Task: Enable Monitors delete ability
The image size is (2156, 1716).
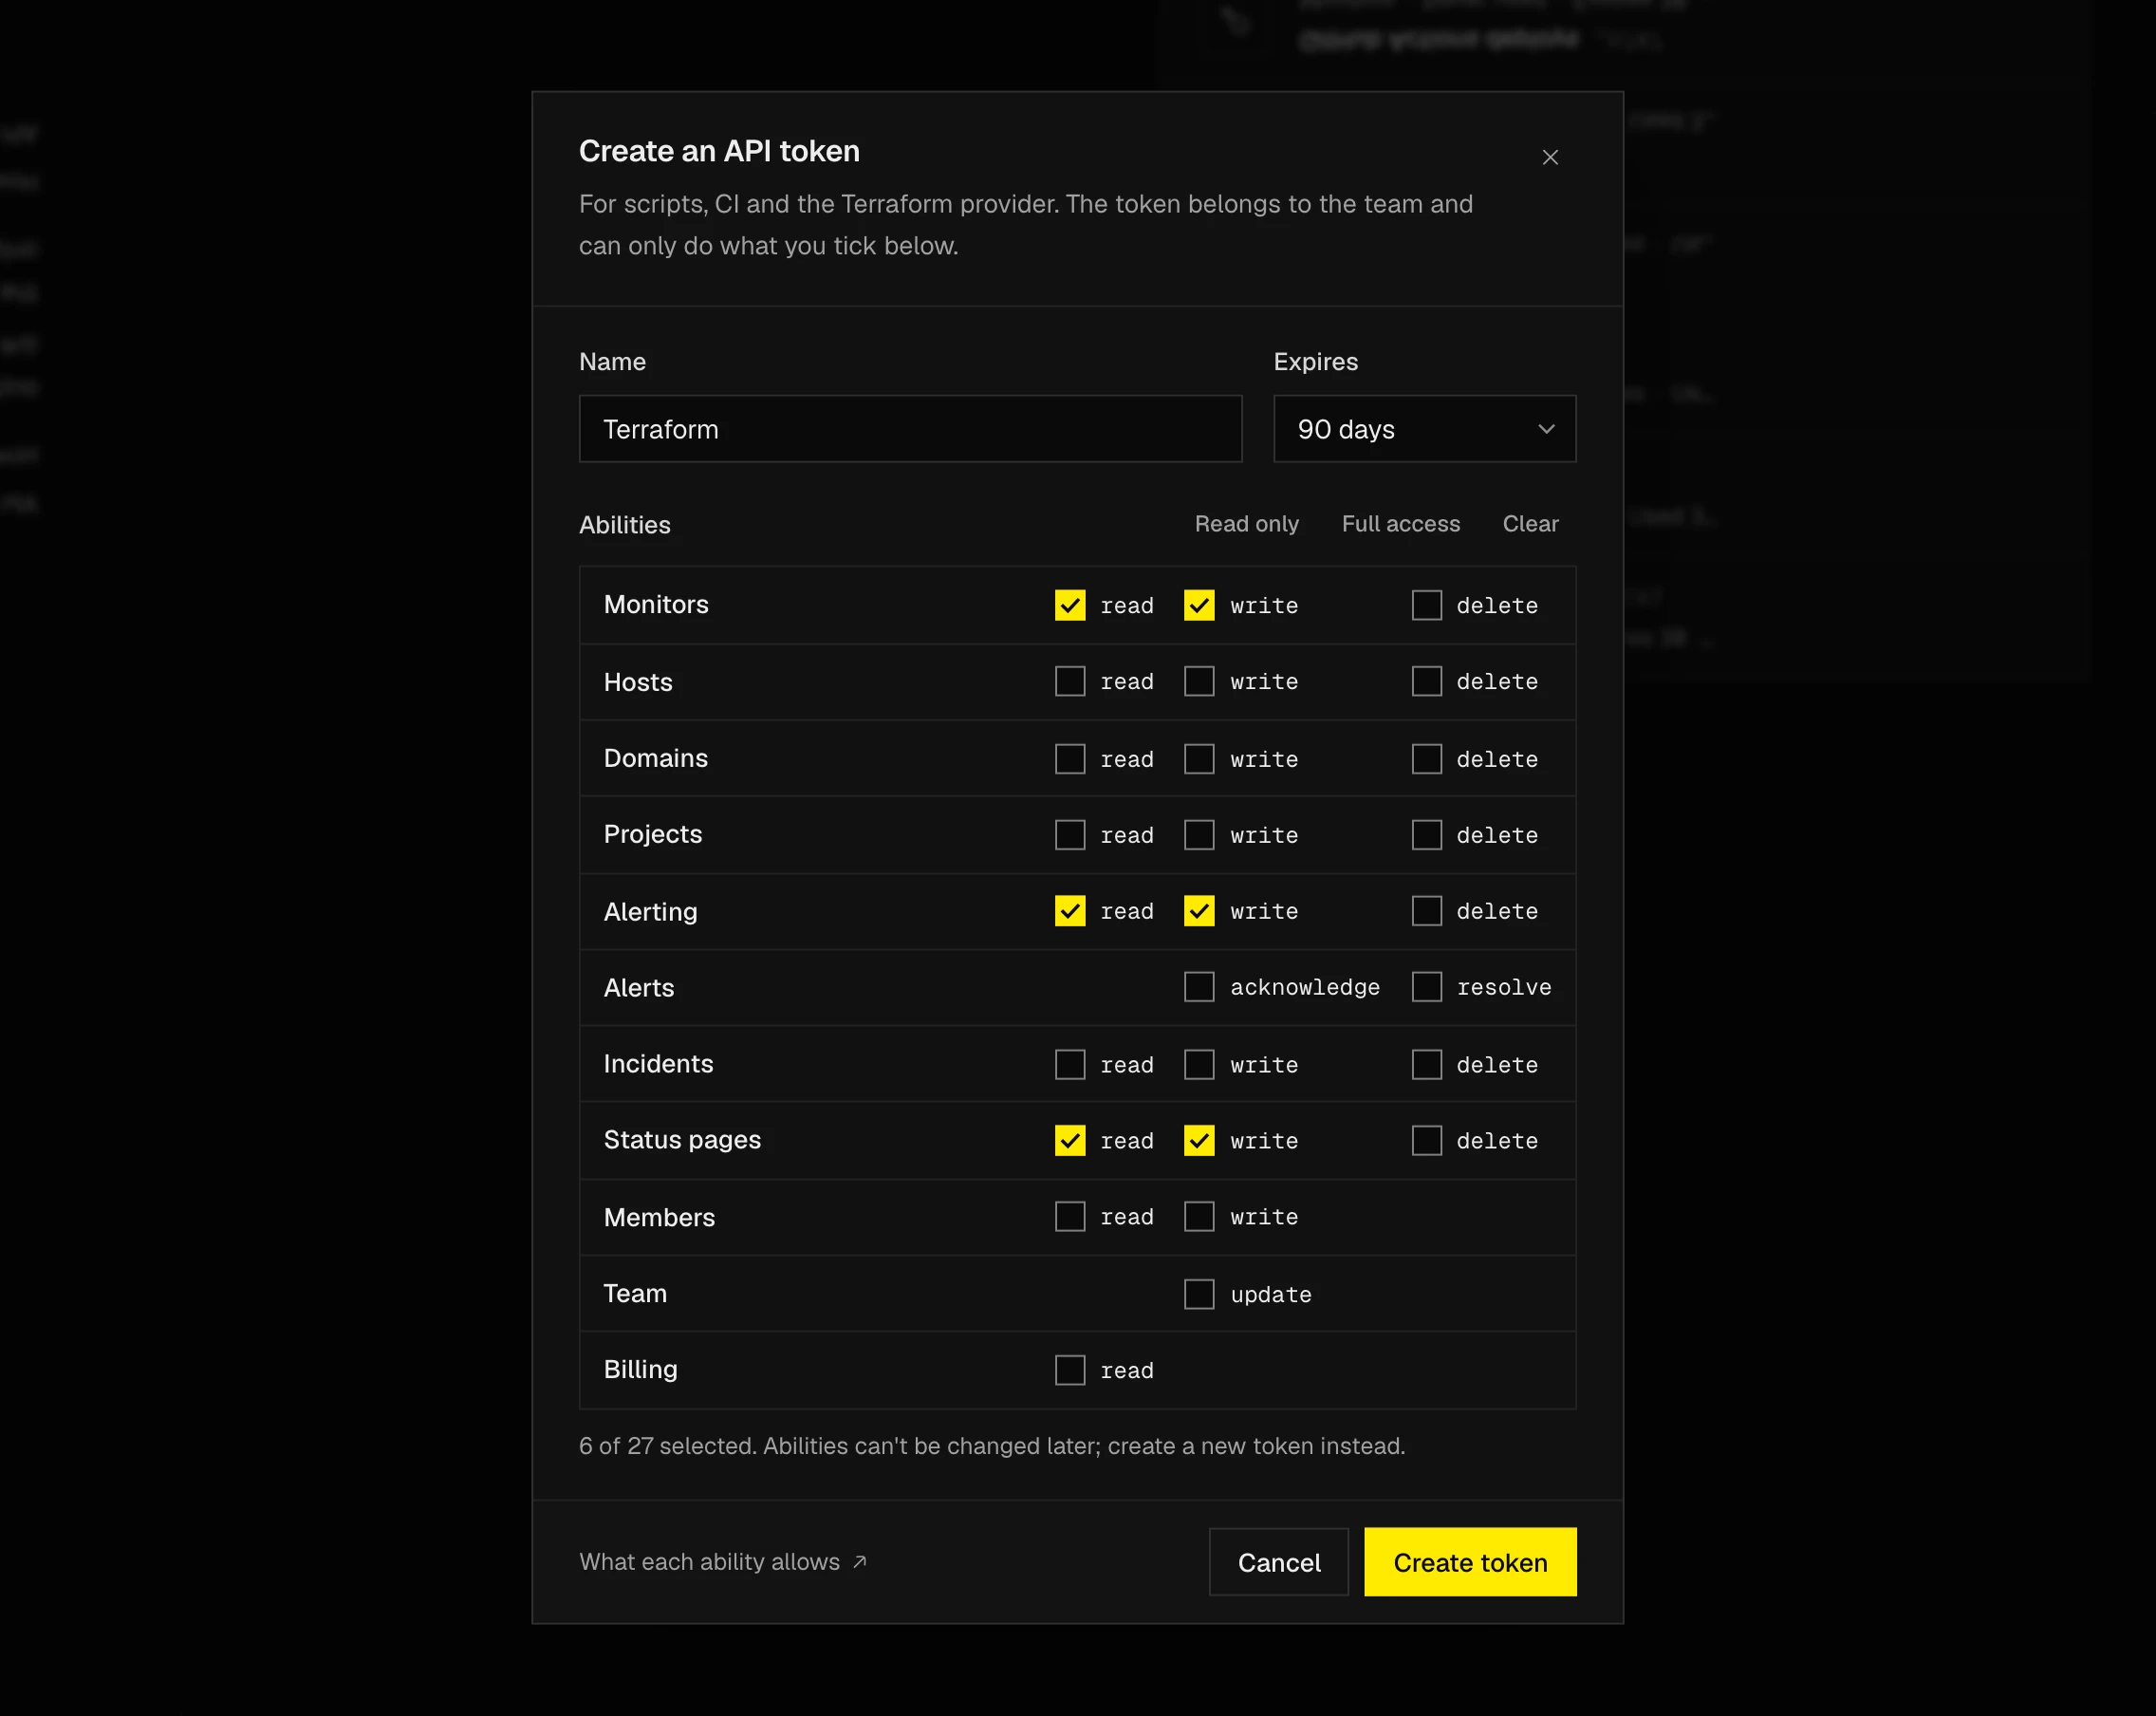Action: pyautogui.click(x=1426, y=605)
